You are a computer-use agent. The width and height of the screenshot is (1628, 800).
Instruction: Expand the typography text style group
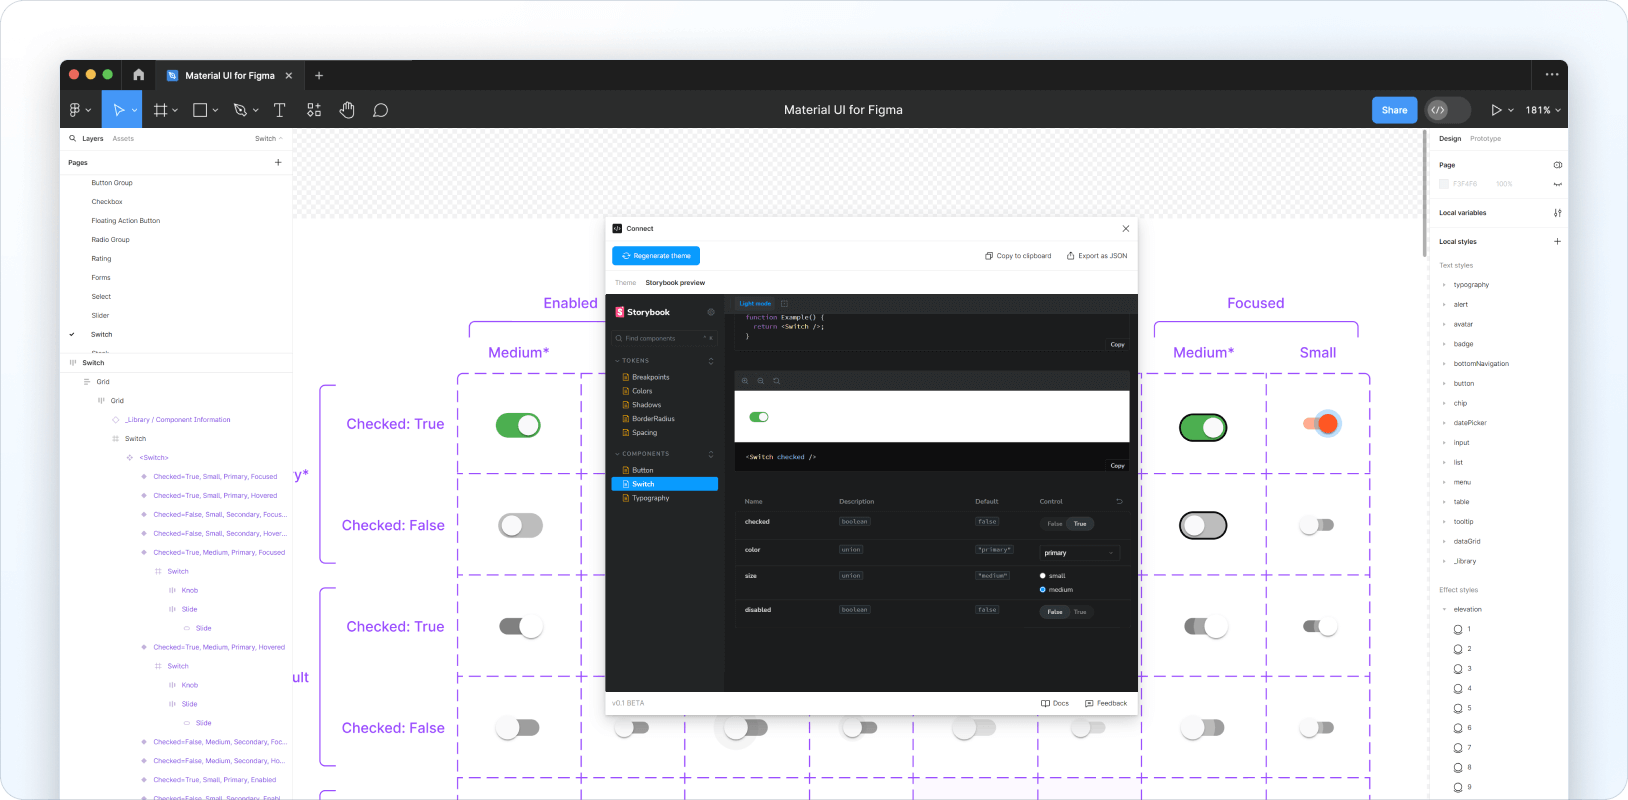click(x=1444, y=285)
